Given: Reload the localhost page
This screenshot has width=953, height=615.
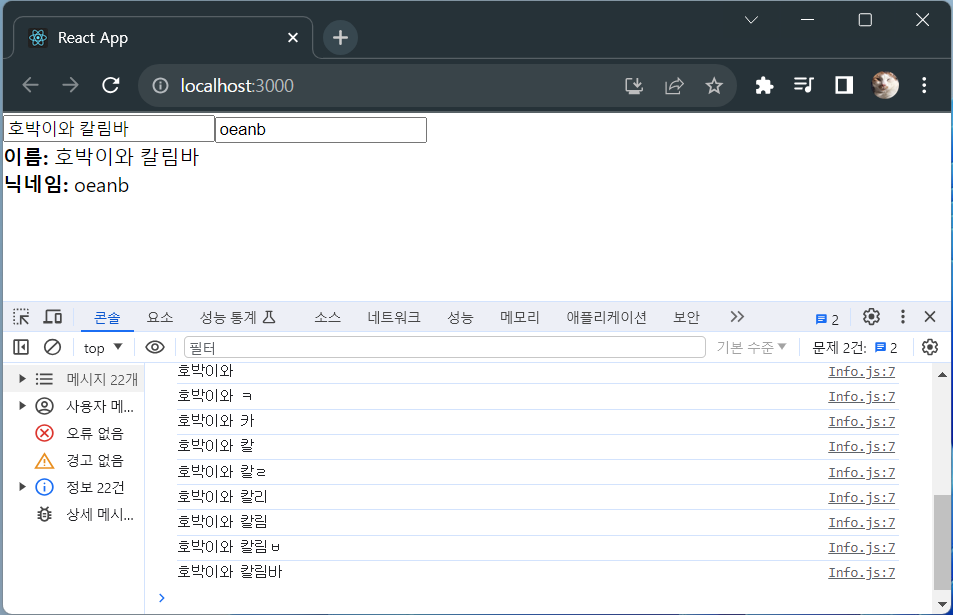Looking at the screenshot, I should [111, 85].
